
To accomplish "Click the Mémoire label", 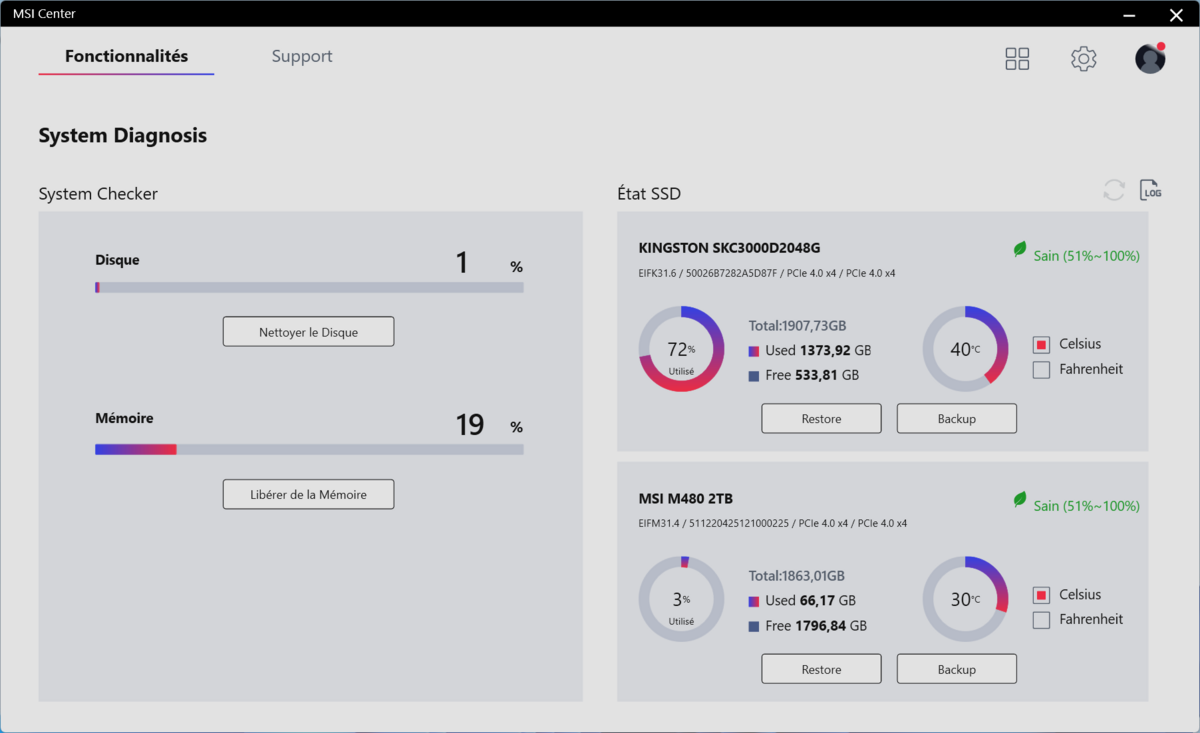I will tap(124, 419).
